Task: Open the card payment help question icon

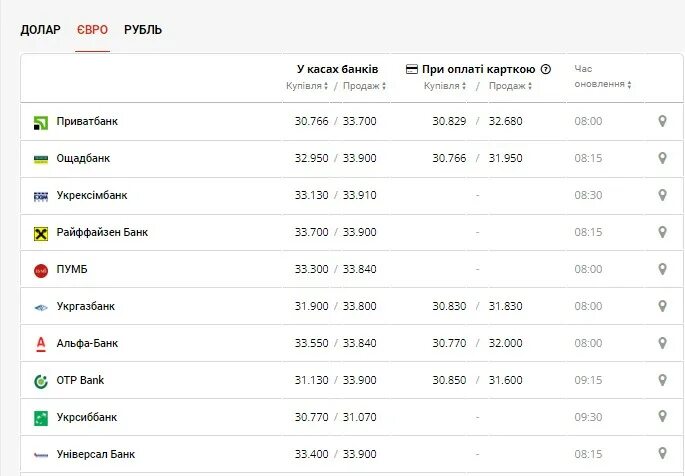Action: pos(546,69)
